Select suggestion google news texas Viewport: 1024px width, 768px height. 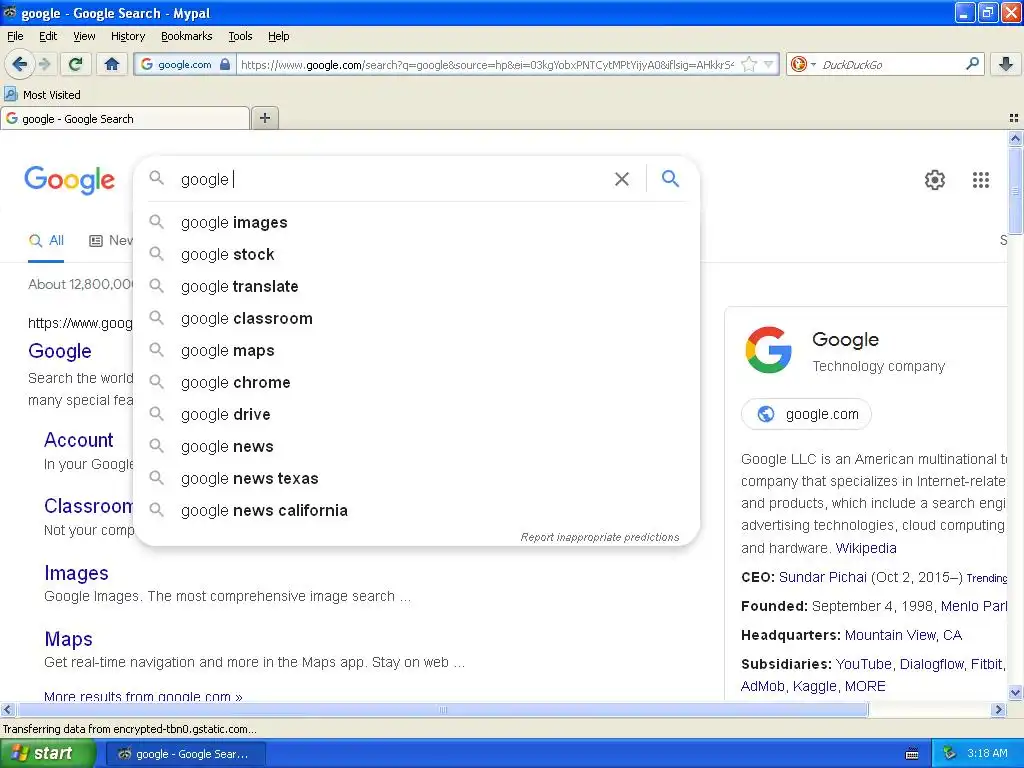[x=417, y=479]
